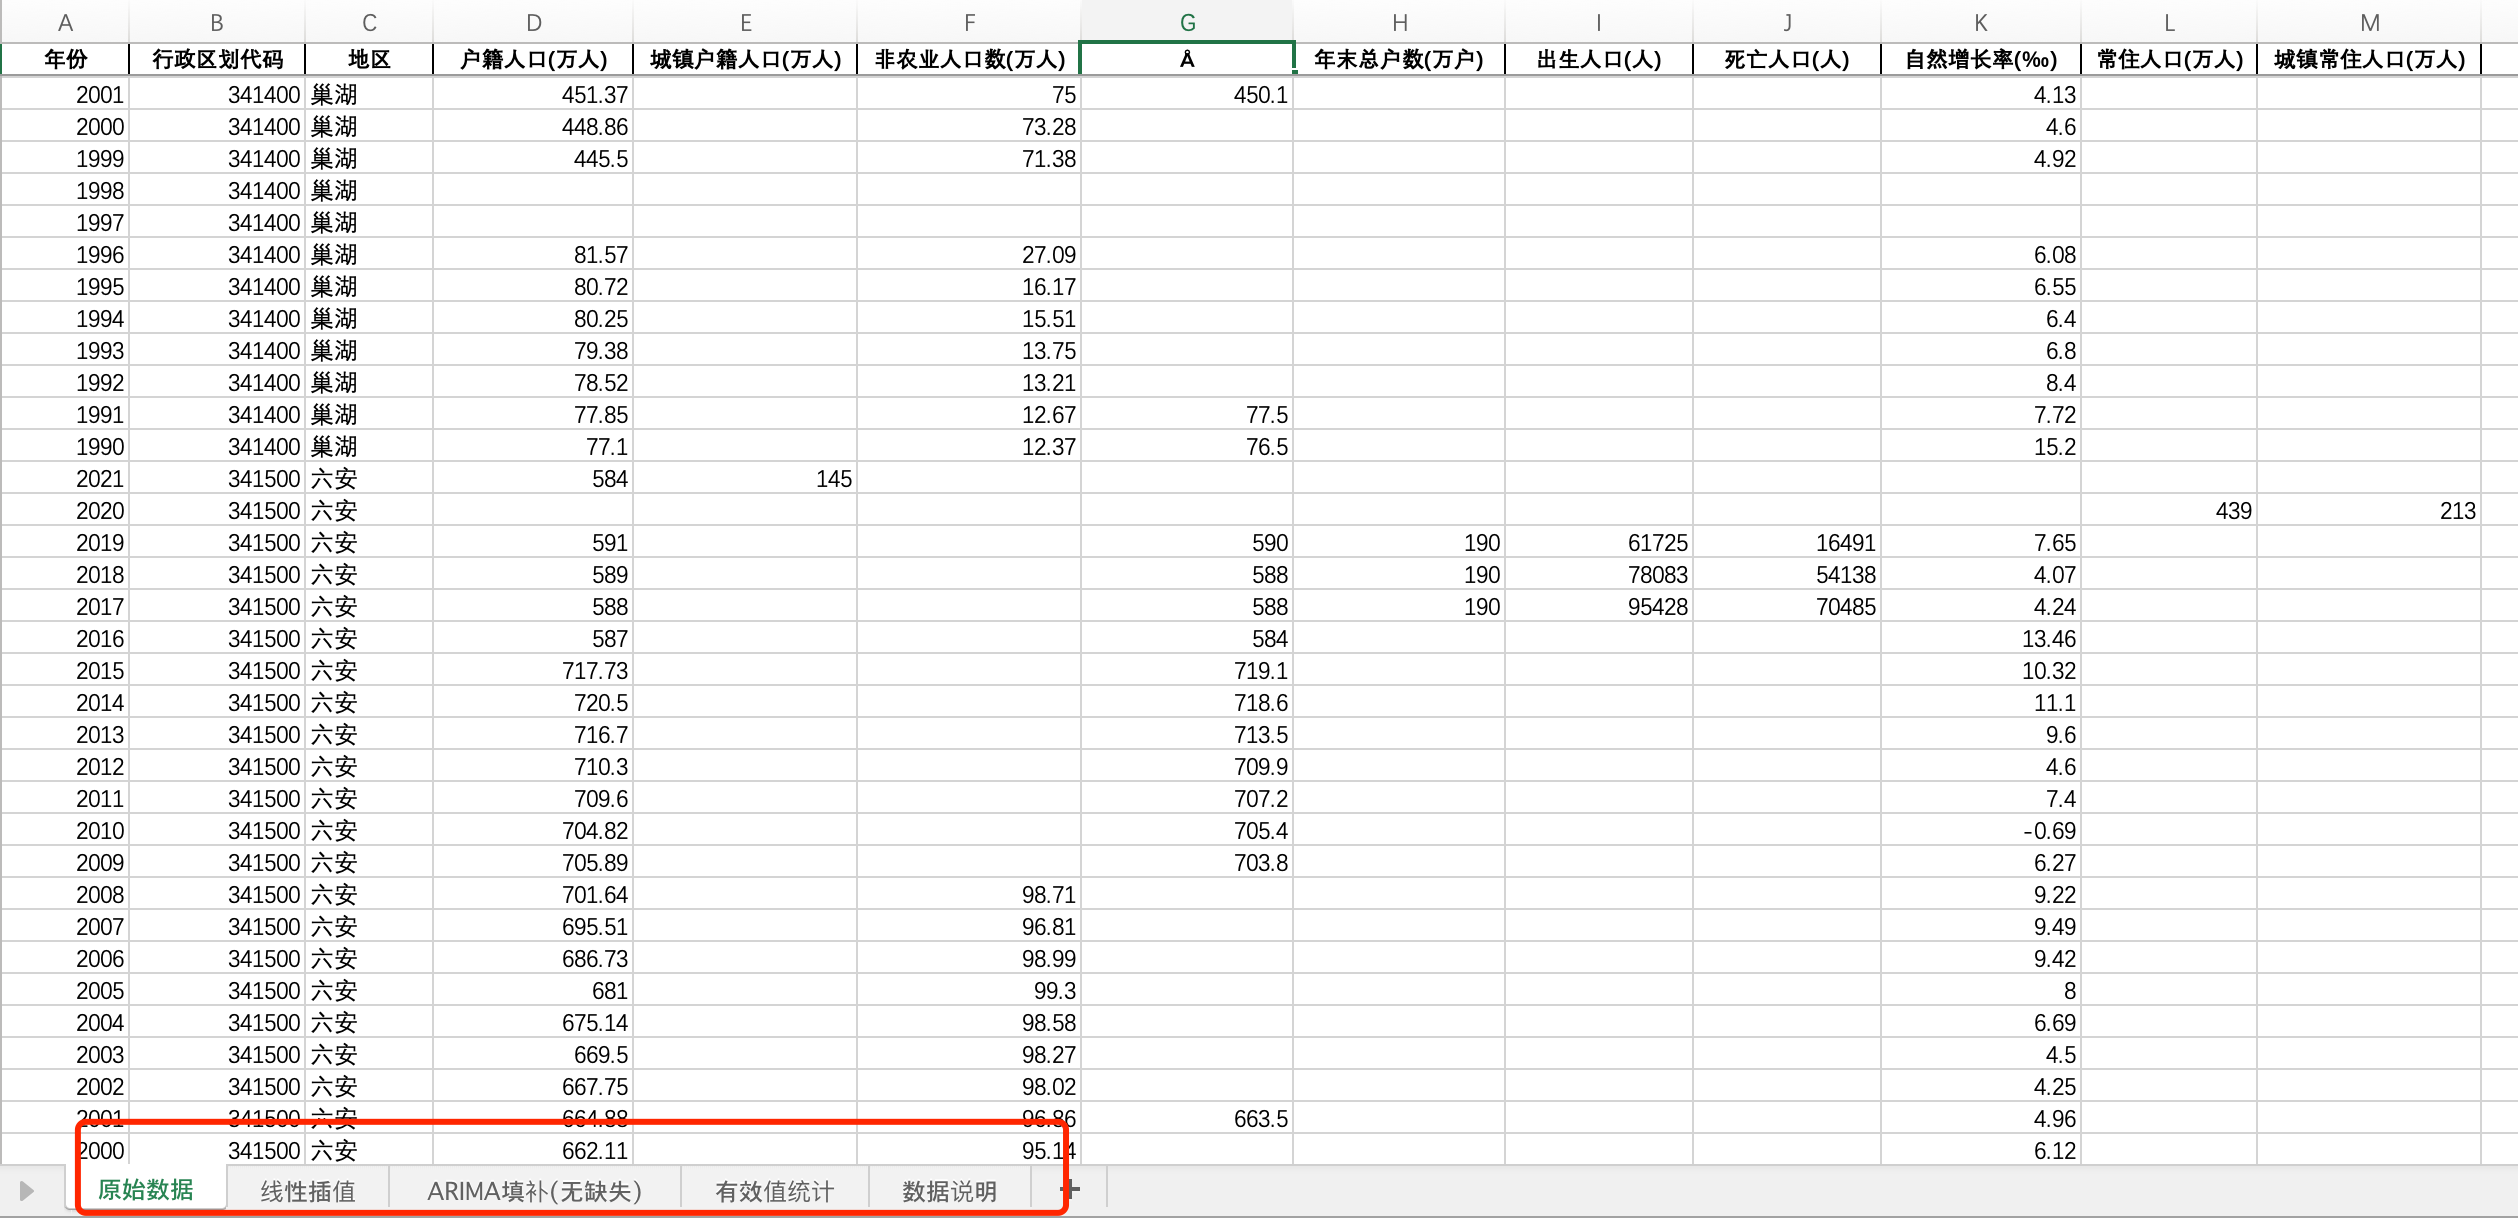Select the 常住人口(万人) header cell
Image resolution: width=2518 pixels, height=1218 pixels.
2168,59
